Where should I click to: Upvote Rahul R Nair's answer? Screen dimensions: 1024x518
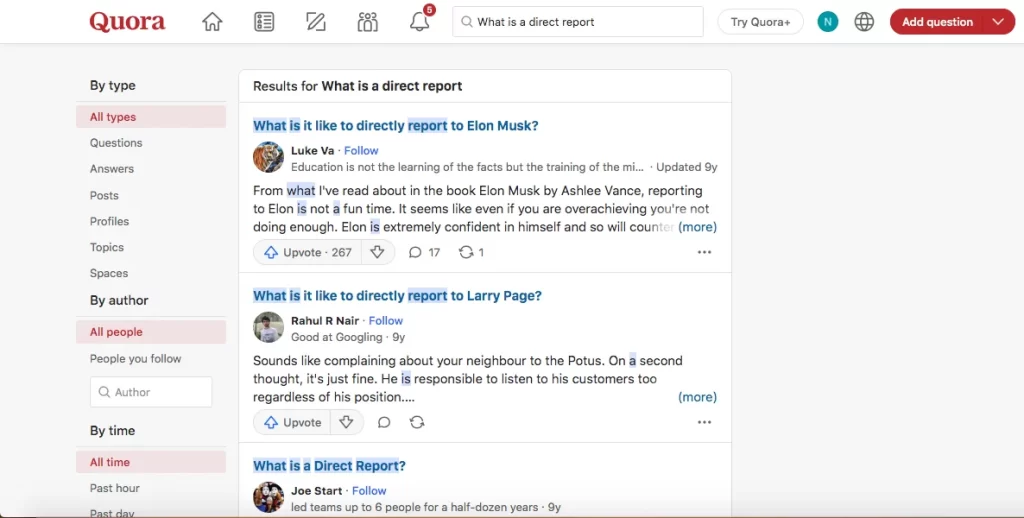(x=292, y=422)
